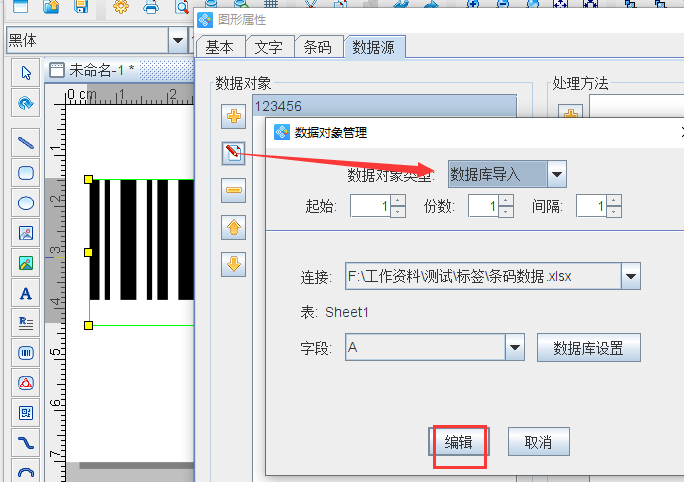Pick the QR code tool
Viewport: 684px width, 482px height.
click(26, 413)
